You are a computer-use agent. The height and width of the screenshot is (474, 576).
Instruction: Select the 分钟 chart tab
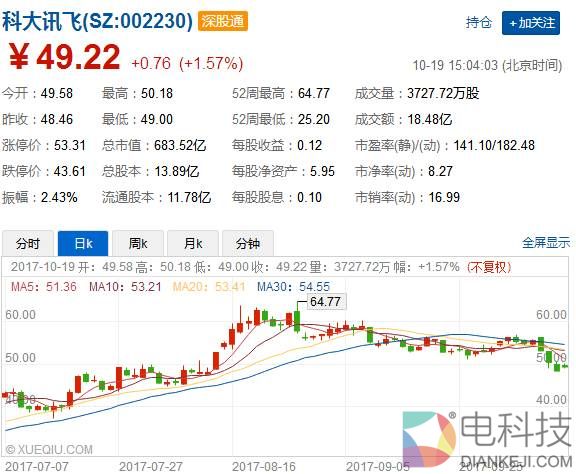(x=248, y=243)
